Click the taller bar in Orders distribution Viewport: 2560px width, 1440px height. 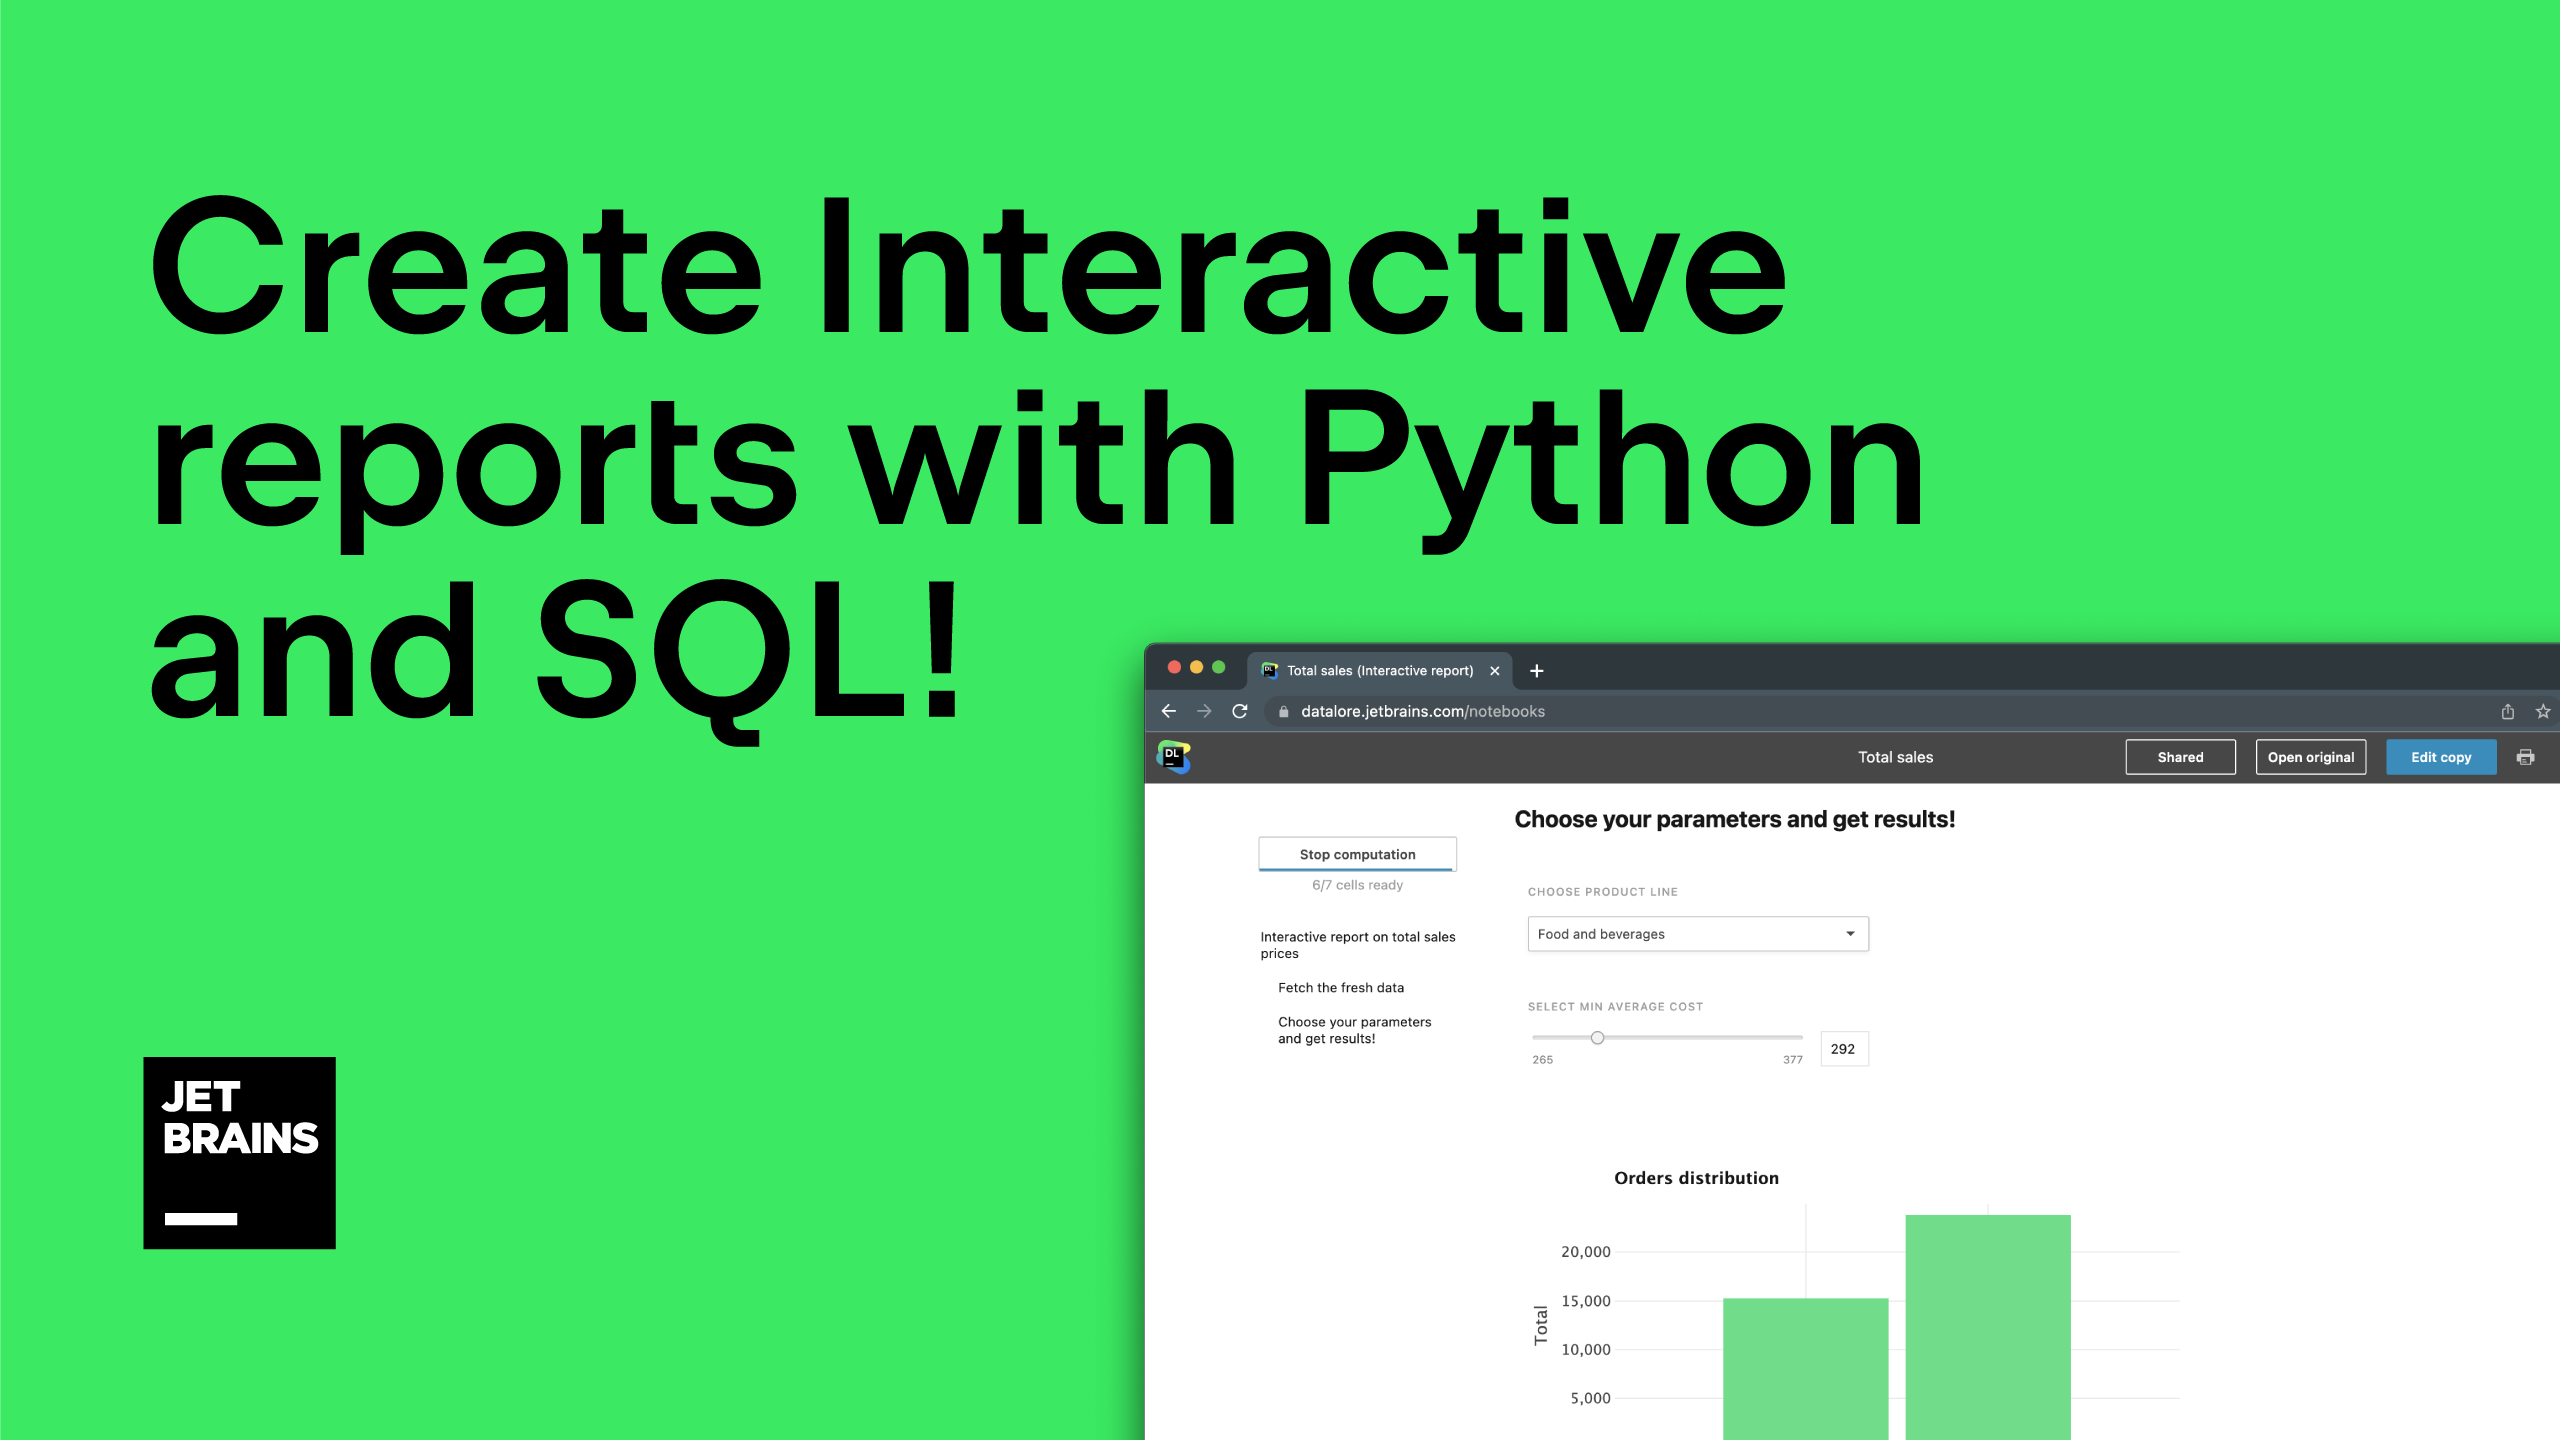1988,1327
